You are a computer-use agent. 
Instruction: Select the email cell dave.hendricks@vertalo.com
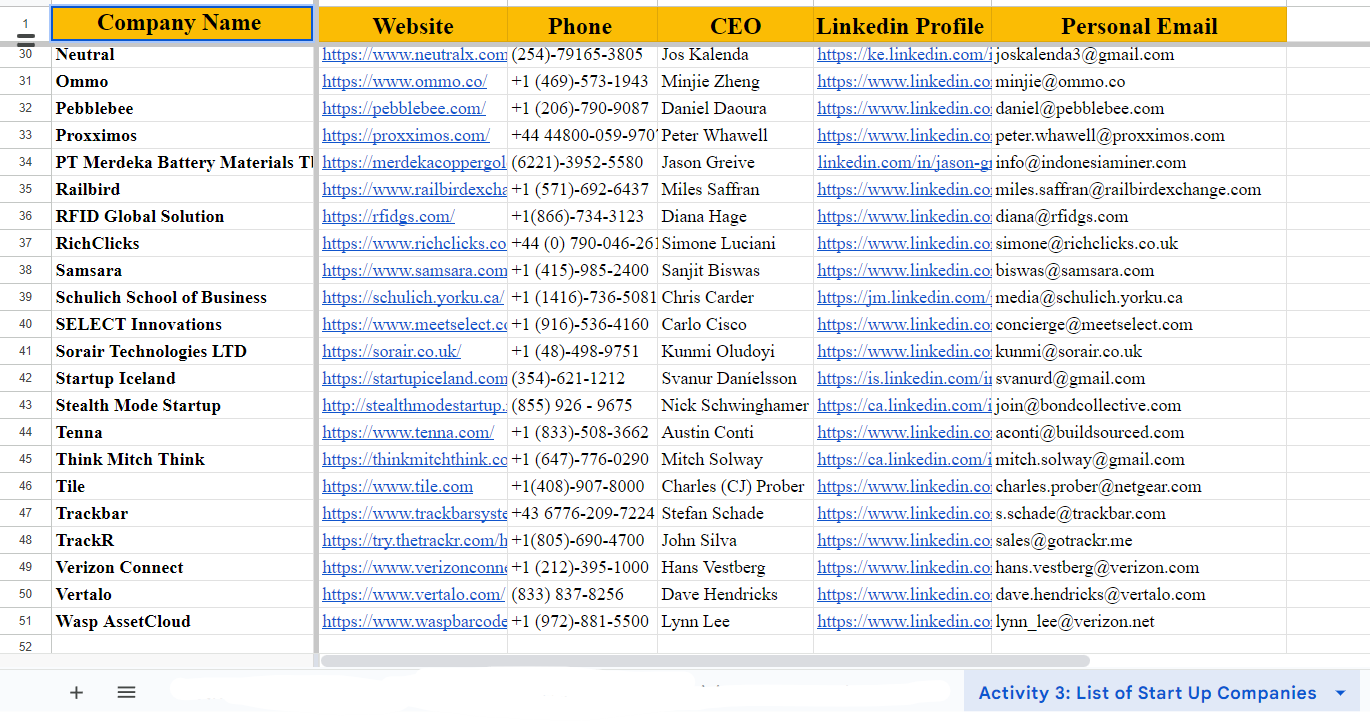point(1139,595)
